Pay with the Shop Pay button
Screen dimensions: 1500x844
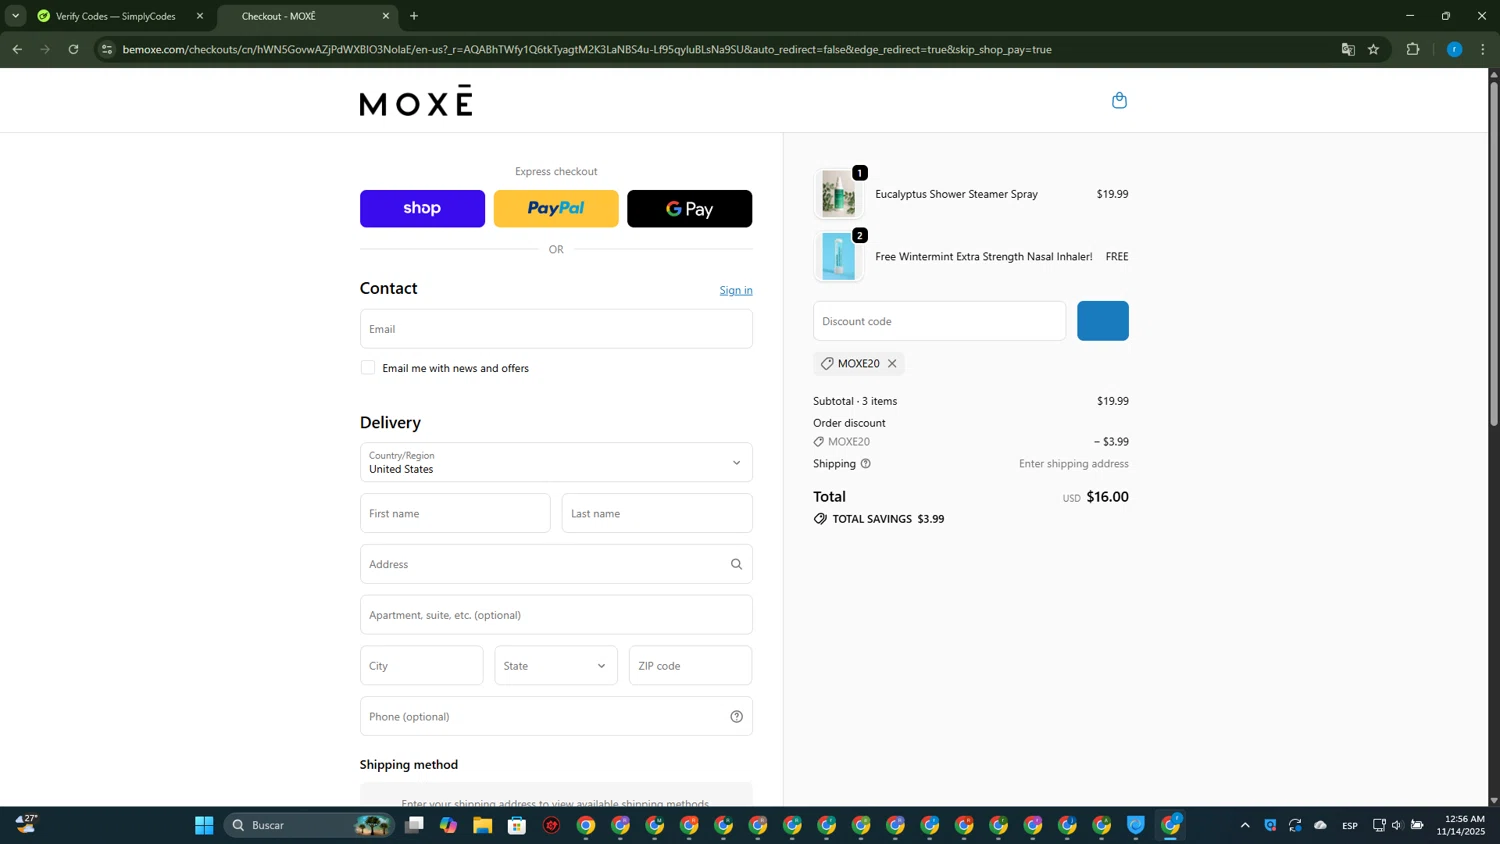click(422, 208)
